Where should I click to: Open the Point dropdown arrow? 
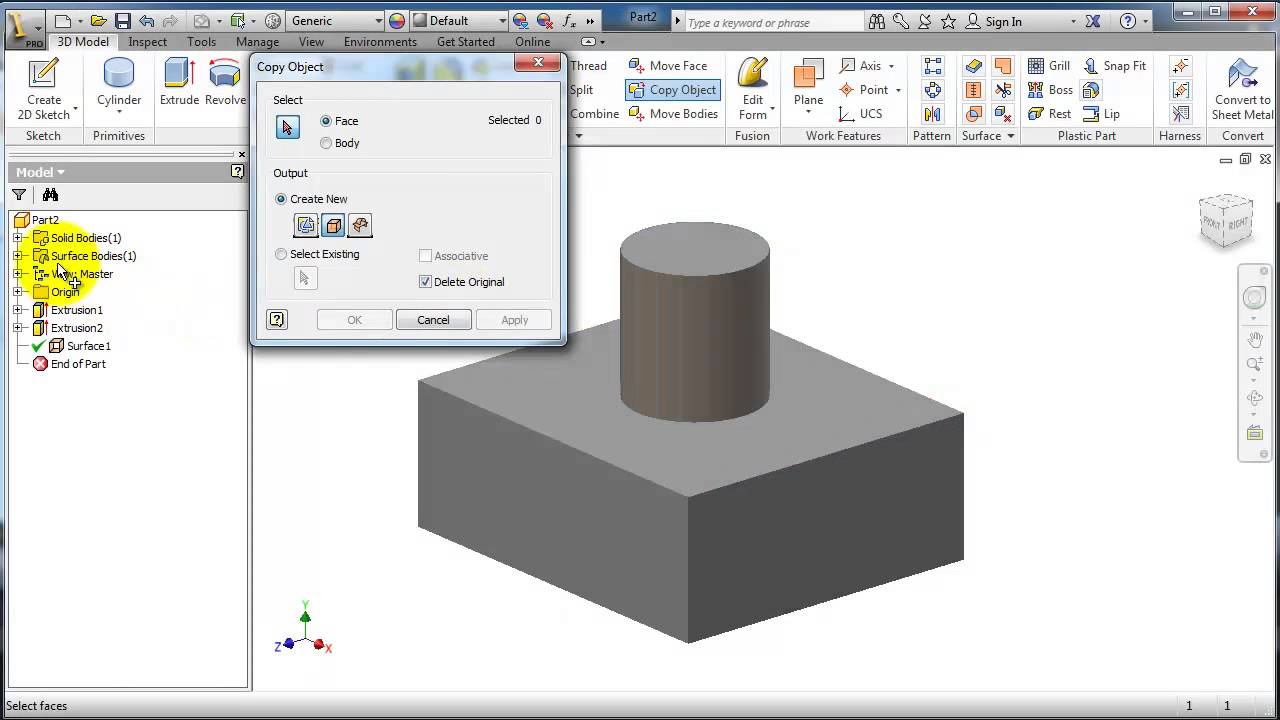coord(898,90)
